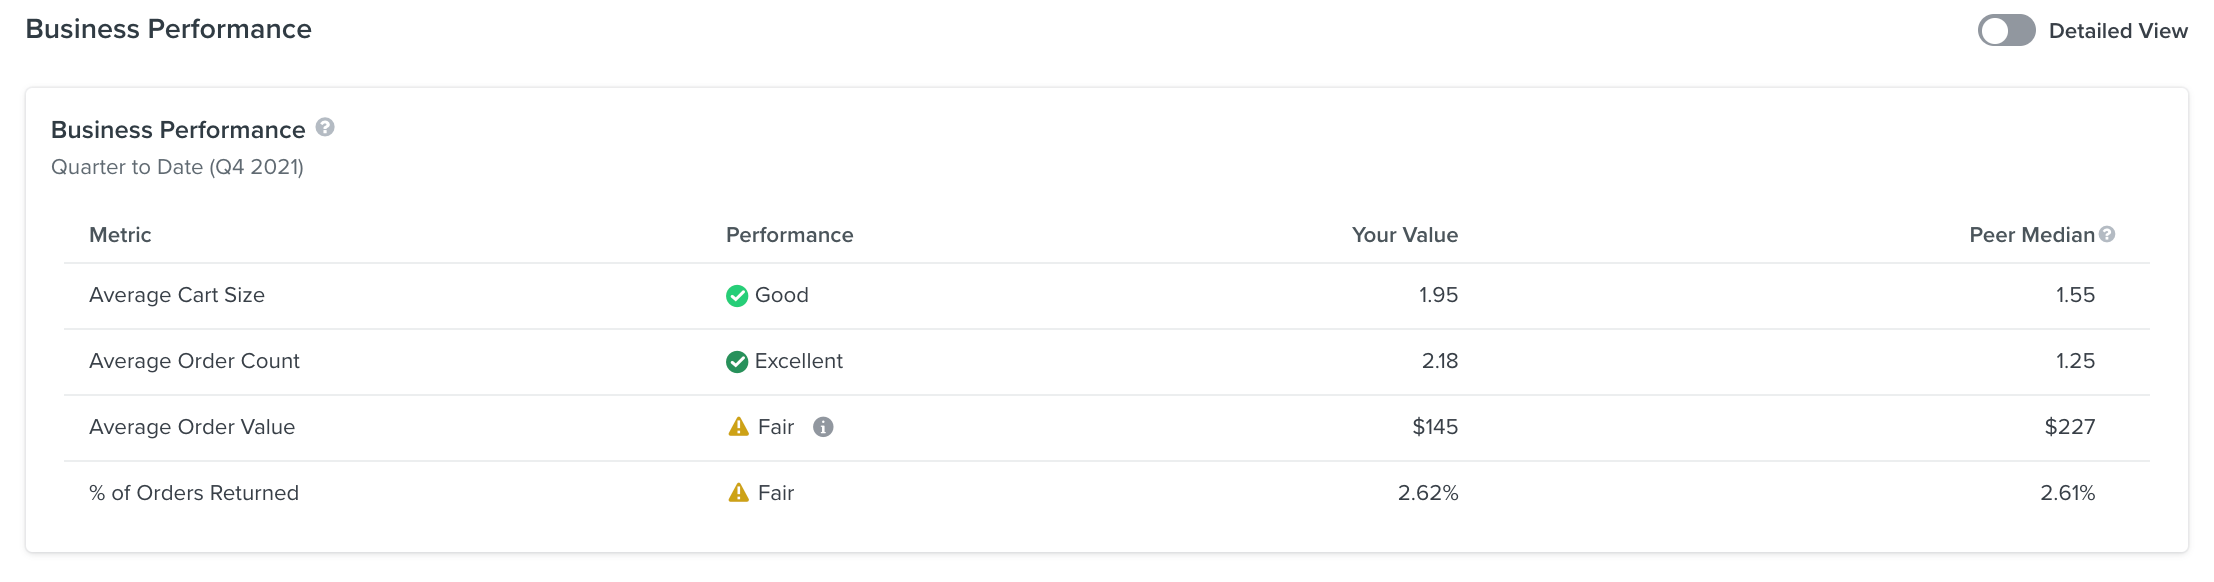Click the info icon next to Fair
2214x582 pixels.
(823, 427)
